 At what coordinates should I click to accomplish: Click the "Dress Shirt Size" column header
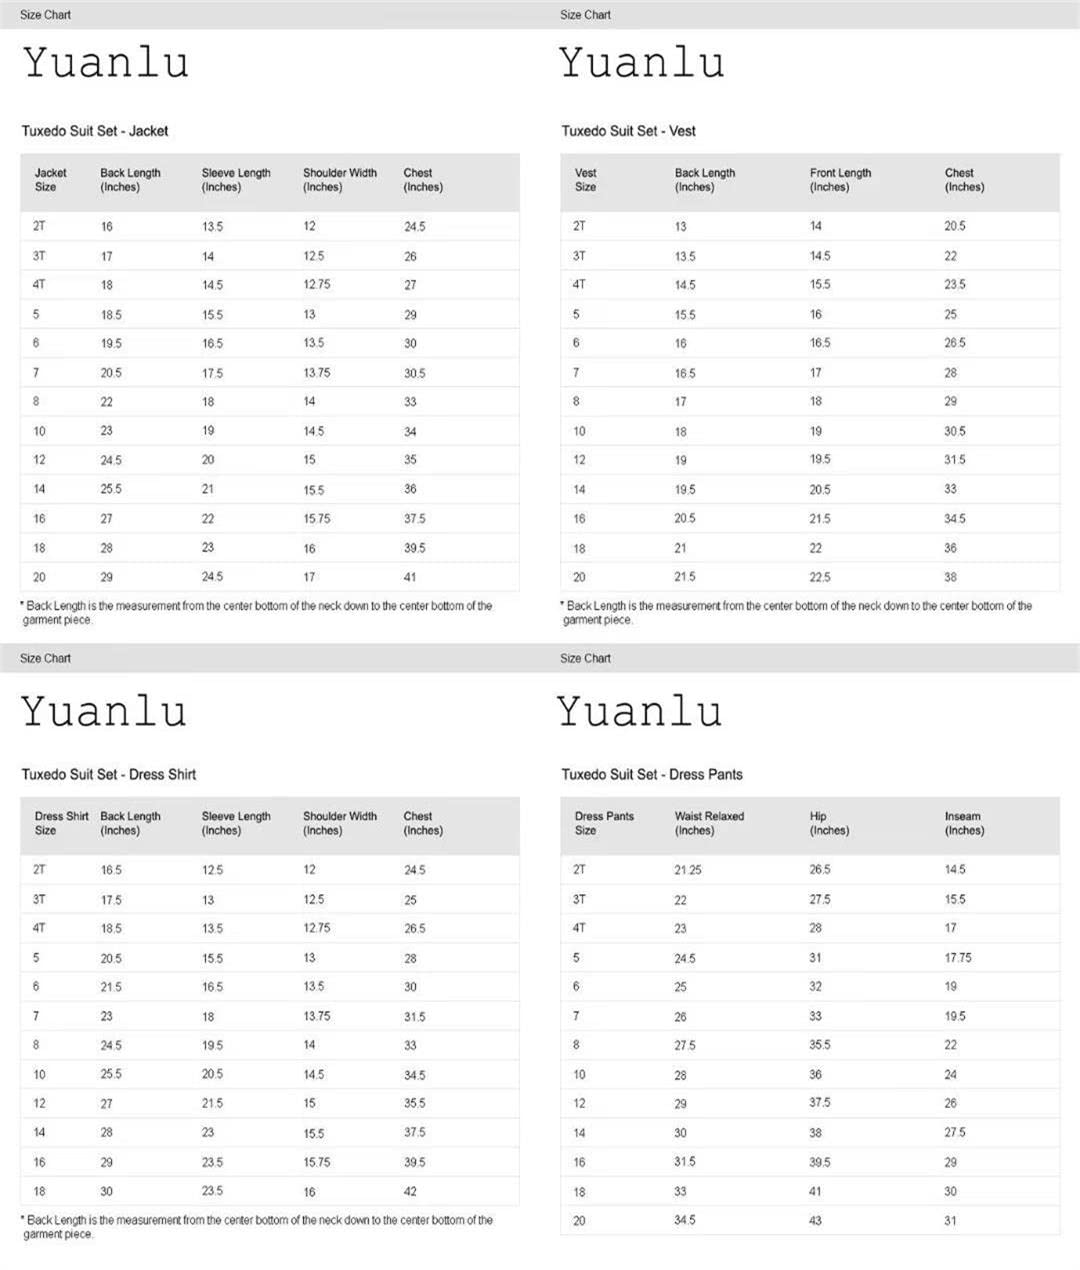(x=61, y=823)
